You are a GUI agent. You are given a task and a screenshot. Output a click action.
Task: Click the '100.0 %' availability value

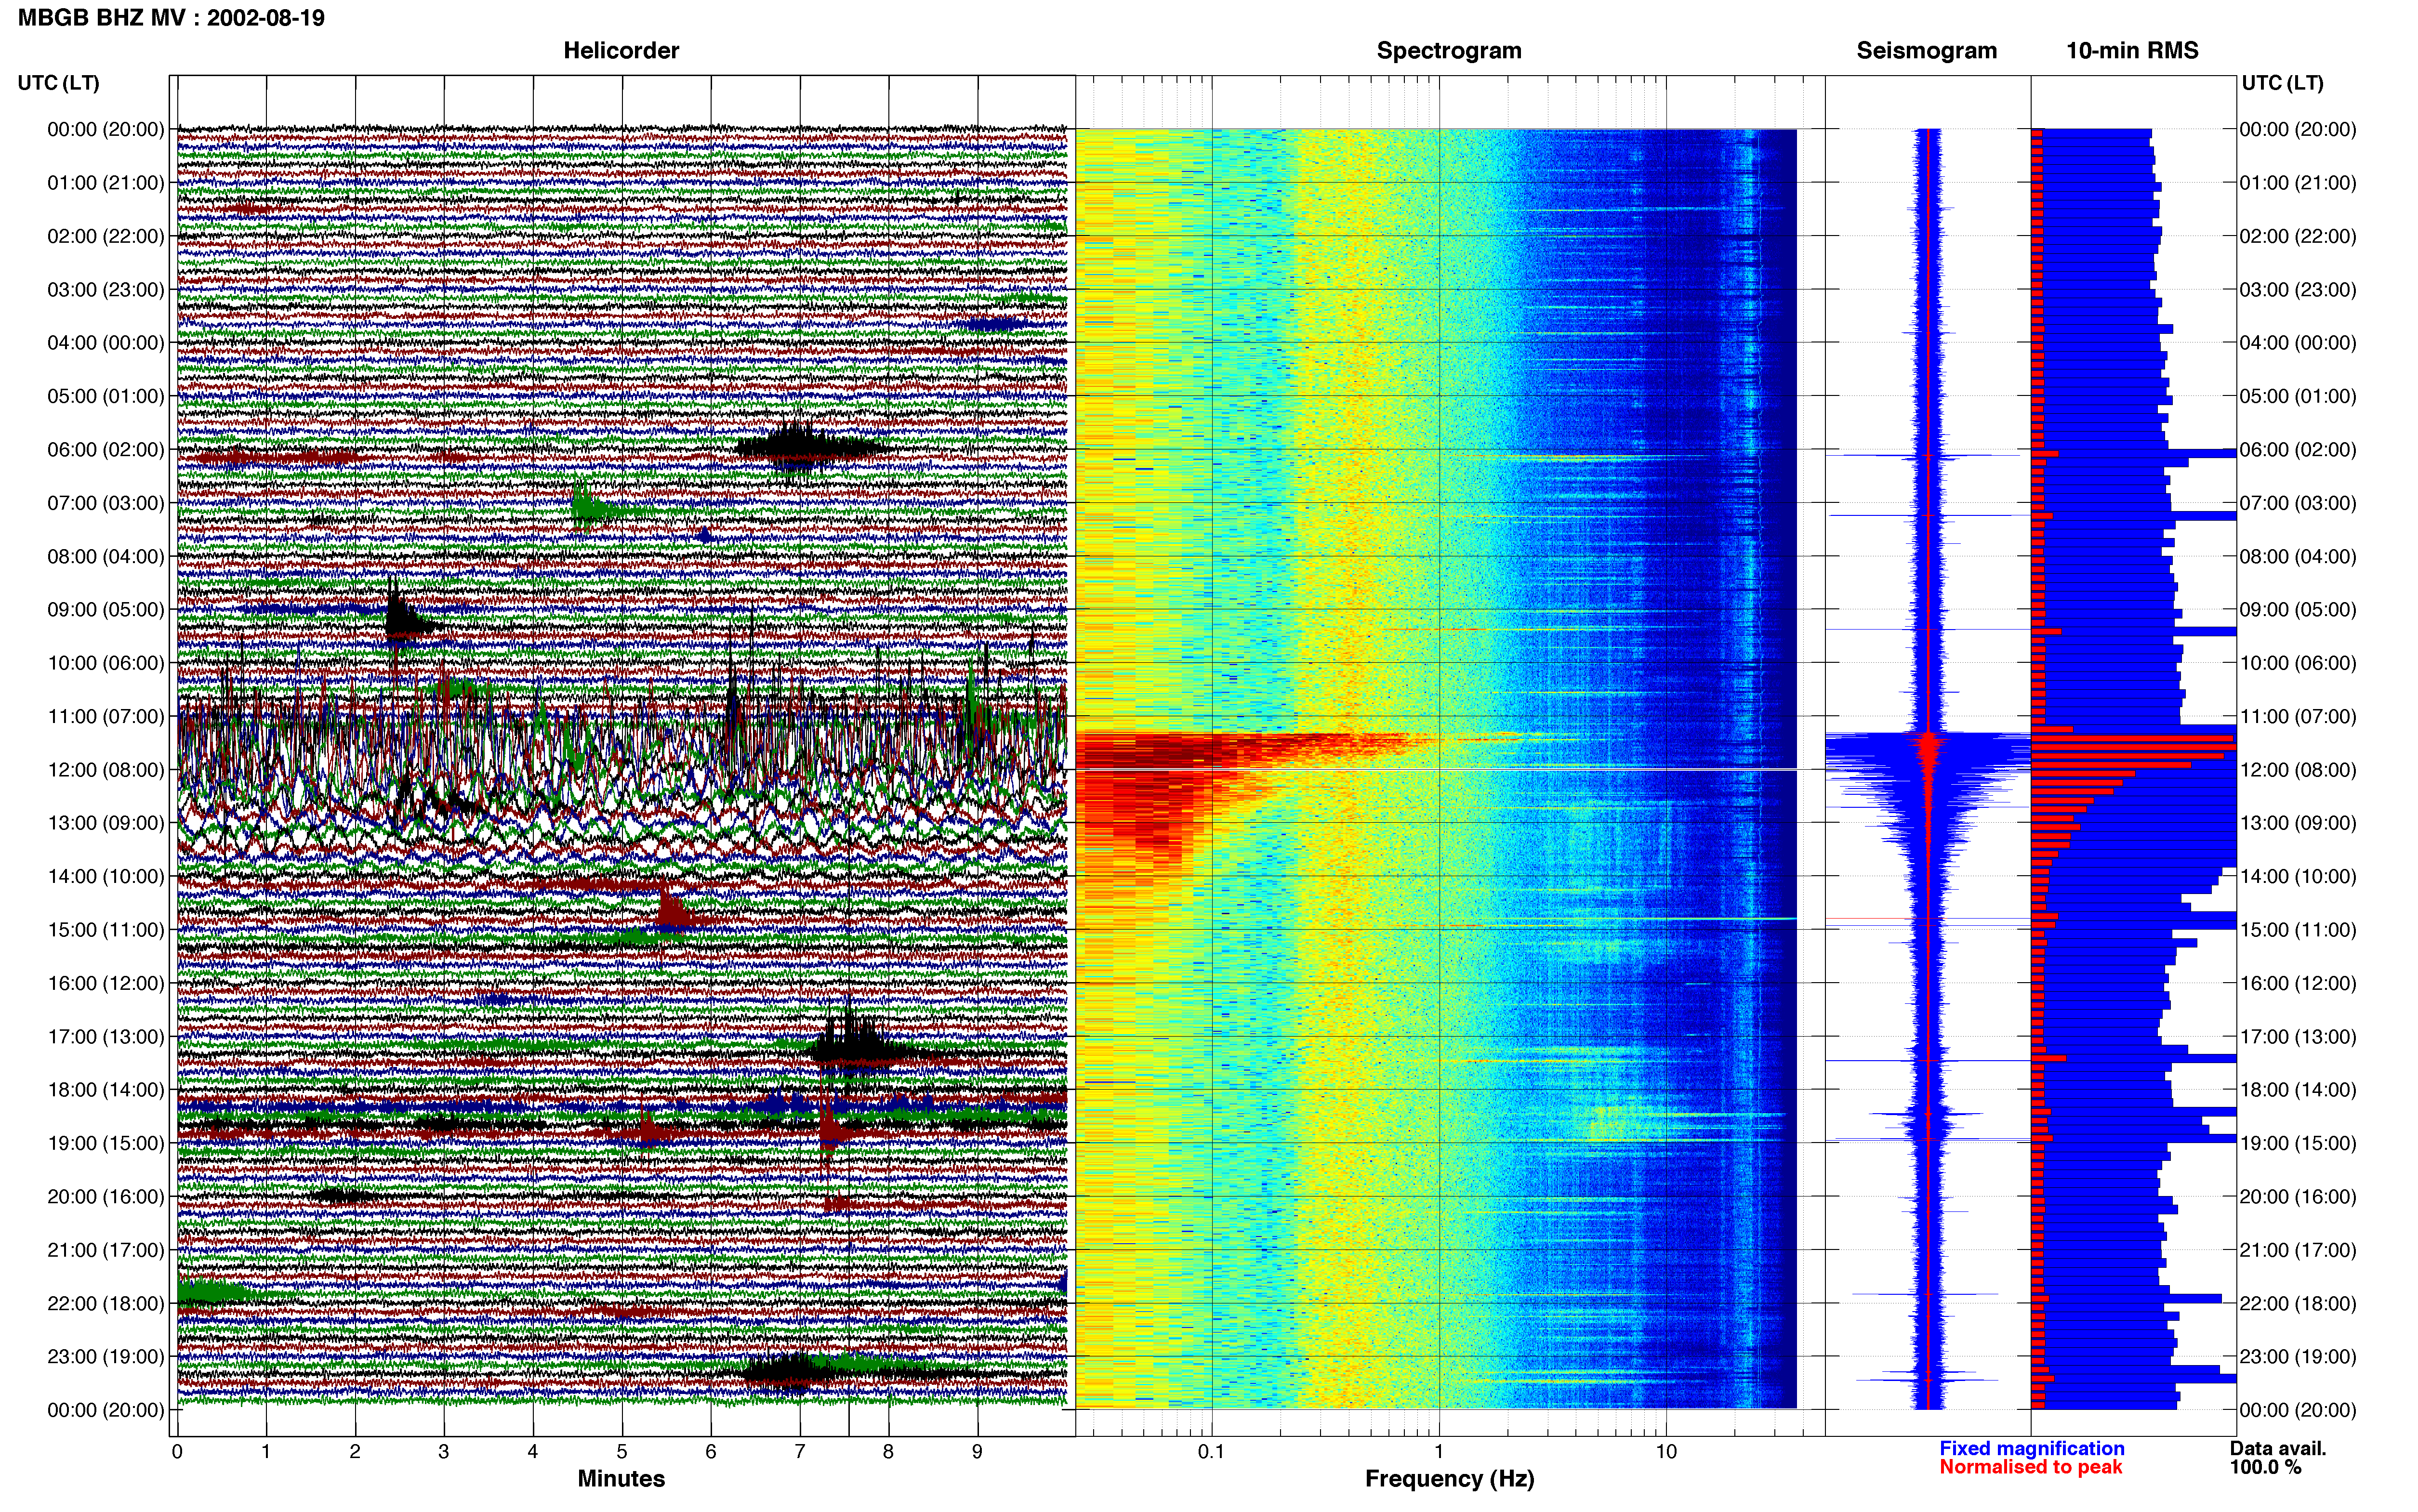2265,1467
